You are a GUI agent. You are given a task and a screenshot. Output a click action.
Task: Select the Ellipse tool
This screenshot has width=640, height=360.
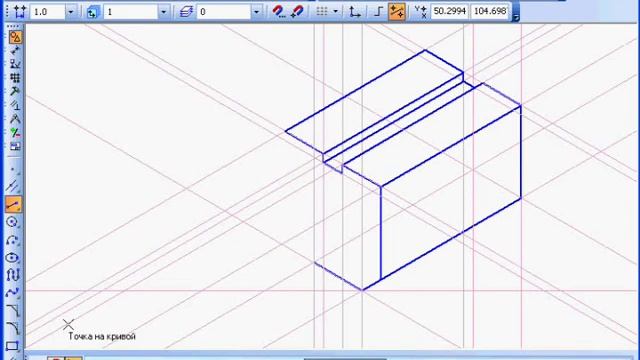pos(13,258)
